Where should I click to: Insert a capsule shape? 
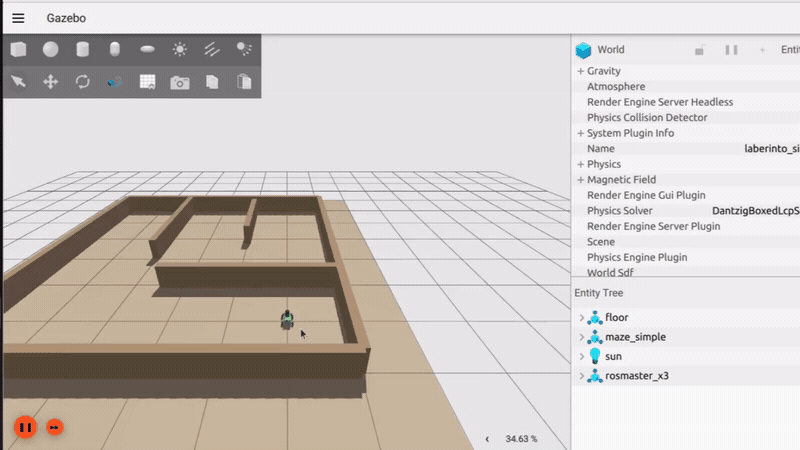tap(115, 49)
